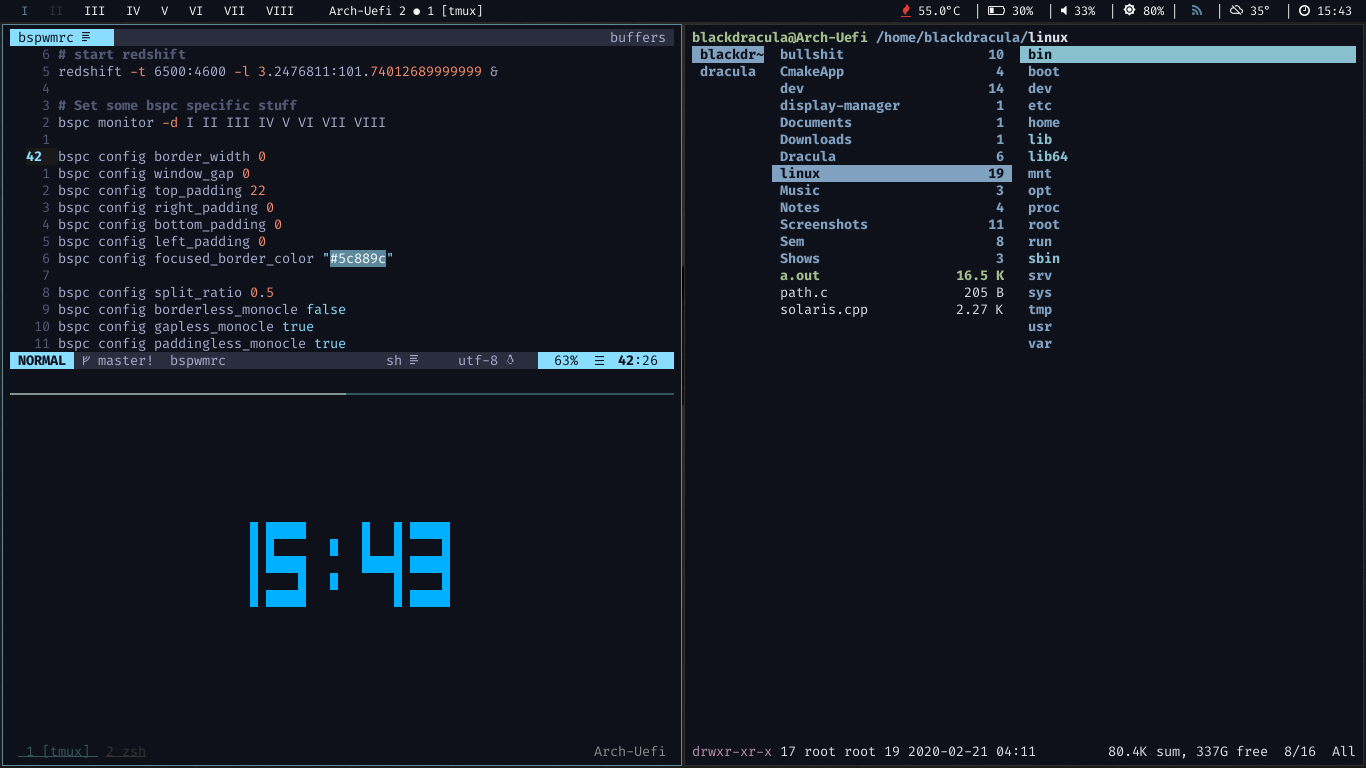The width and height of the screenshot is (1366, 768).
Task: Click the git branch icon before master!
Action: tap(86, 360)
